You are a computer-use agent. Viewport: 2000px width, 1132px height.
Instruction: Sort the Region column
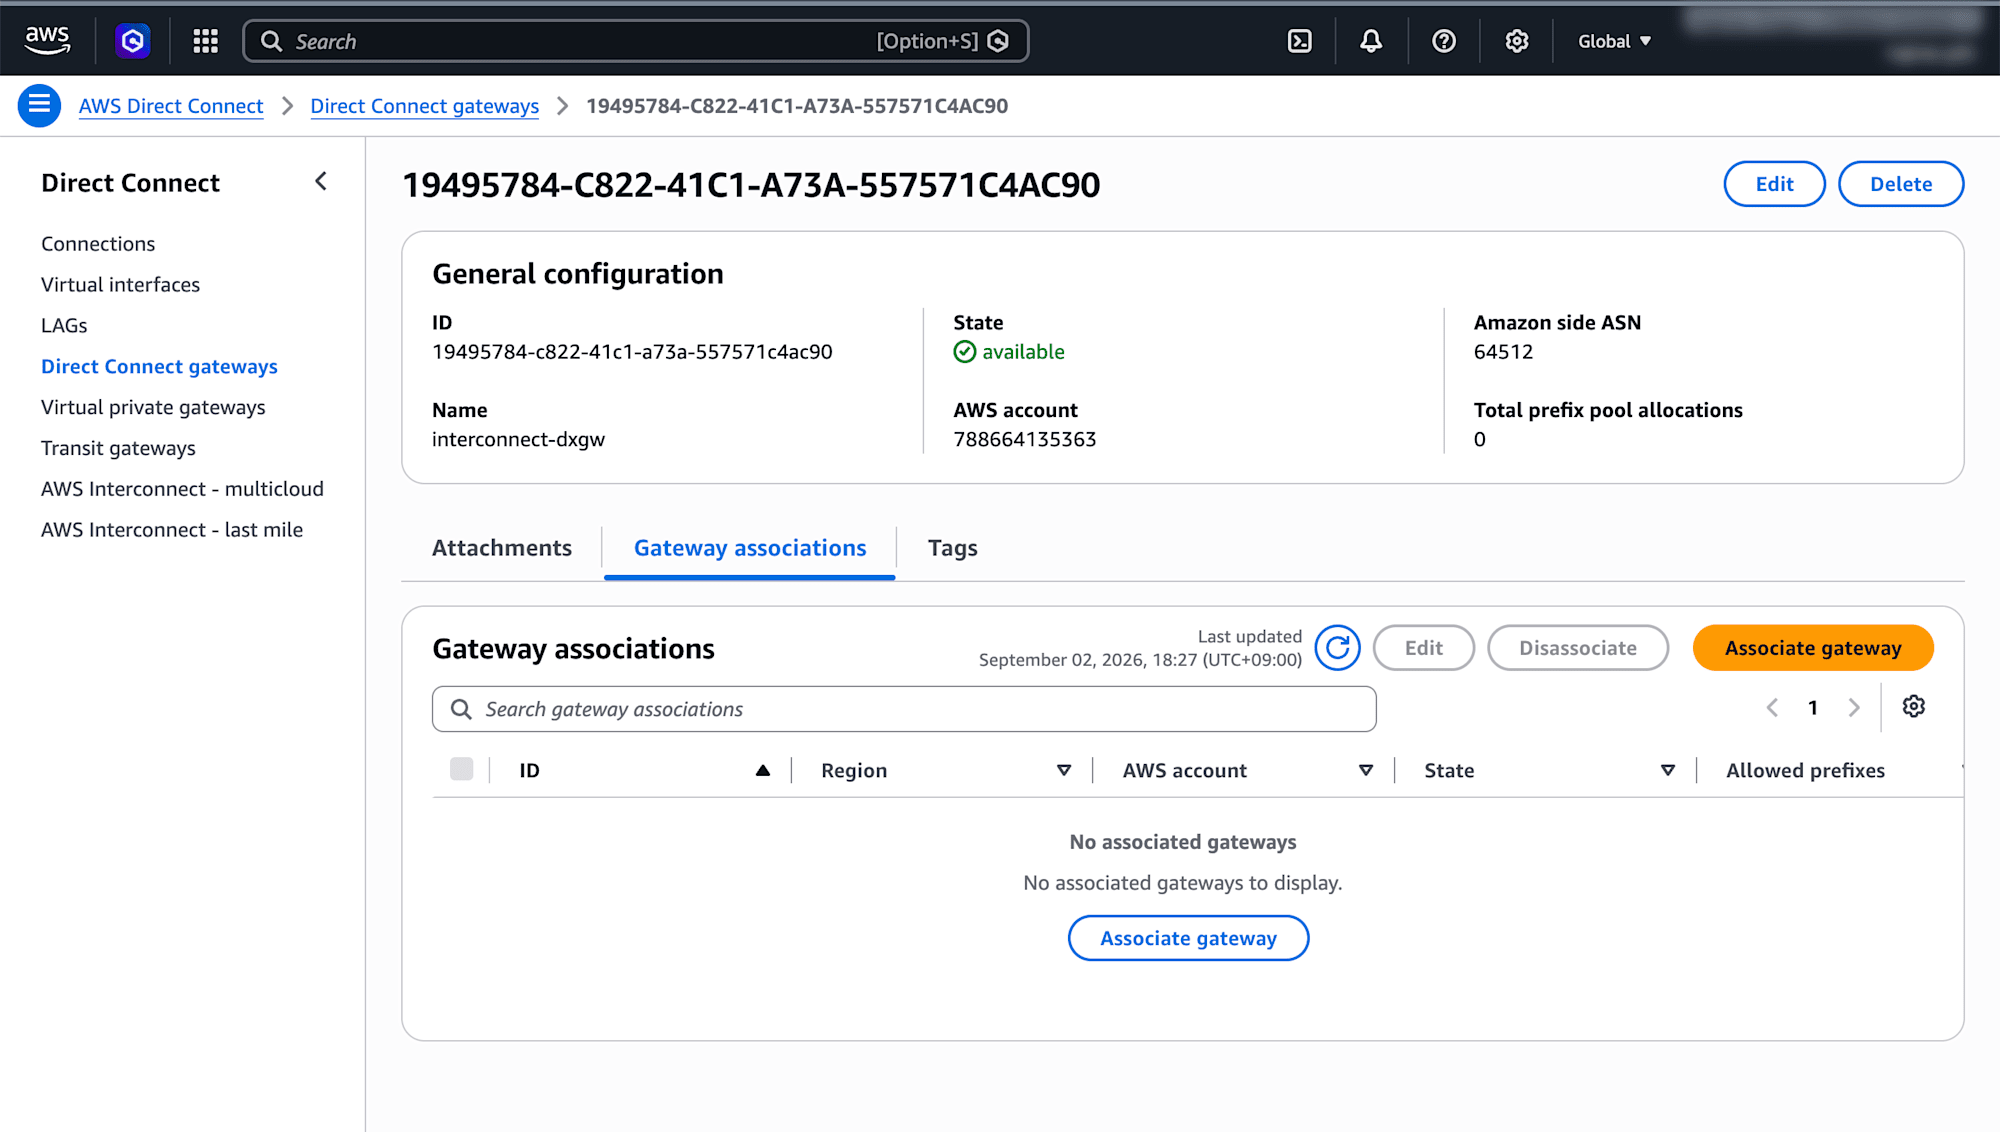[1064, 770]
